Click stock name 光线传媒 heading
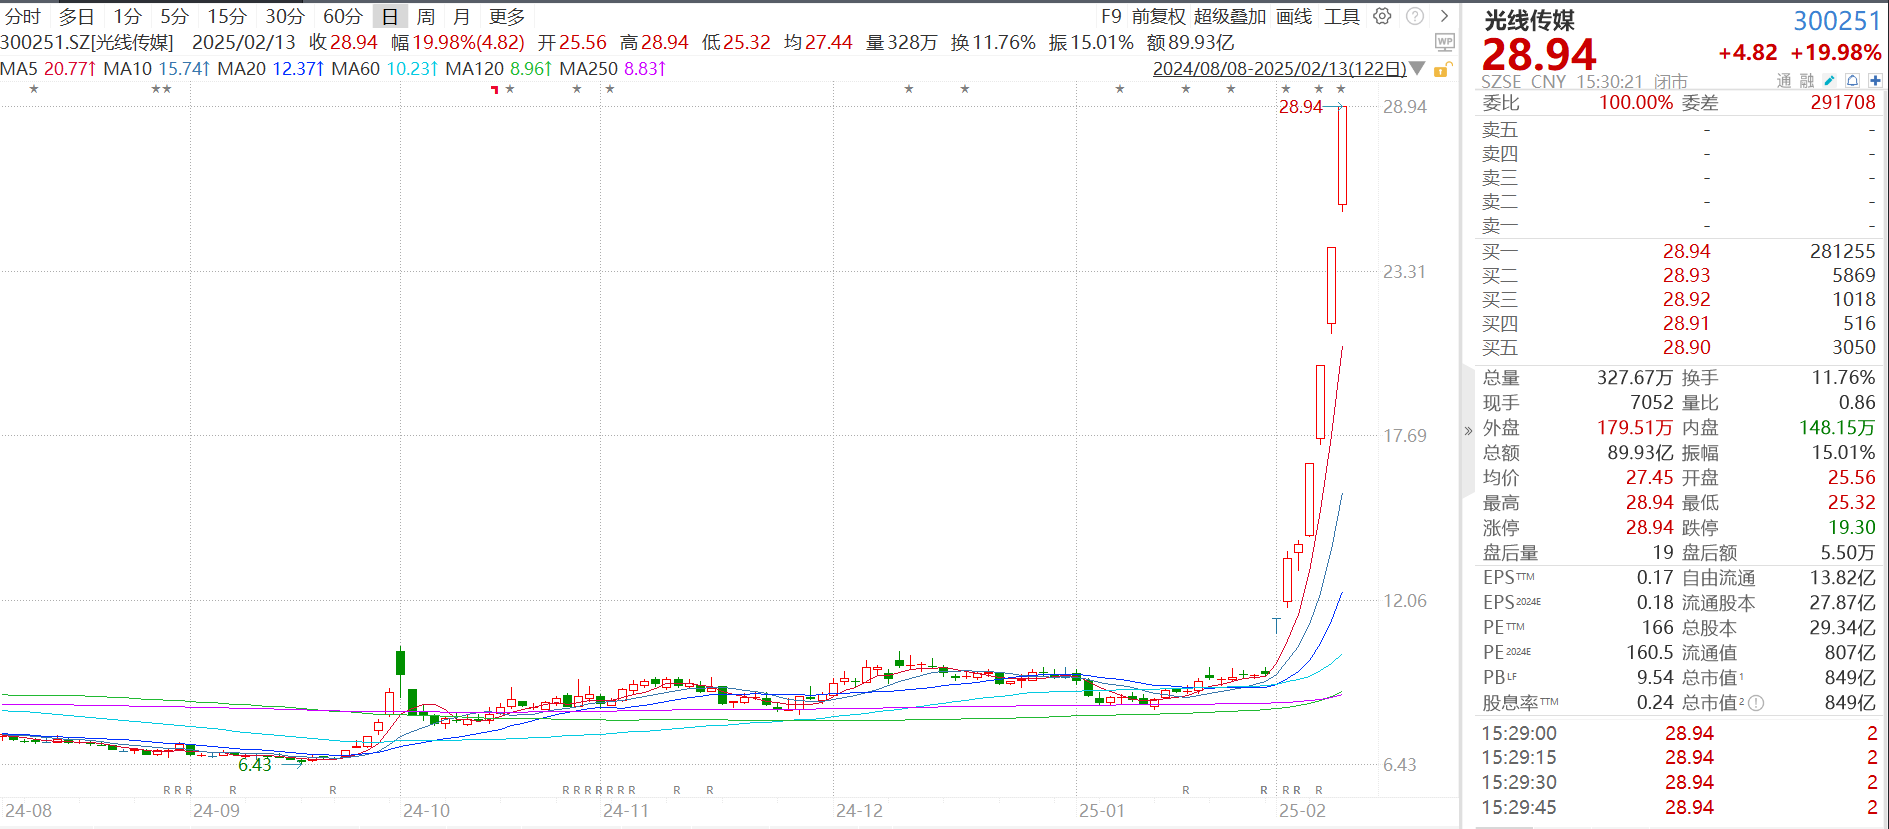The width and height of the screenshot is (1889, 829). click(1529, 21)
